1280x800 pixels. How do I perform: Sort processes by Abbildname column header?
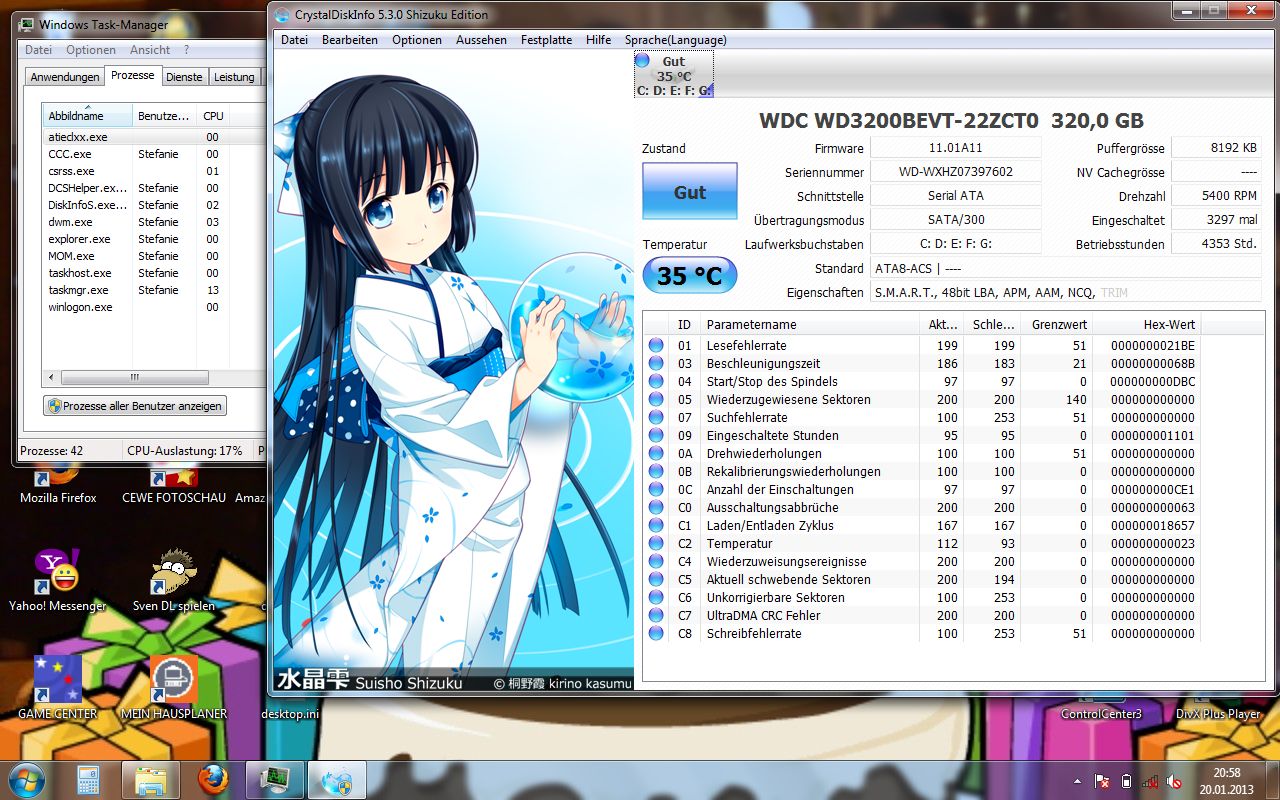(x=87, y=116)
